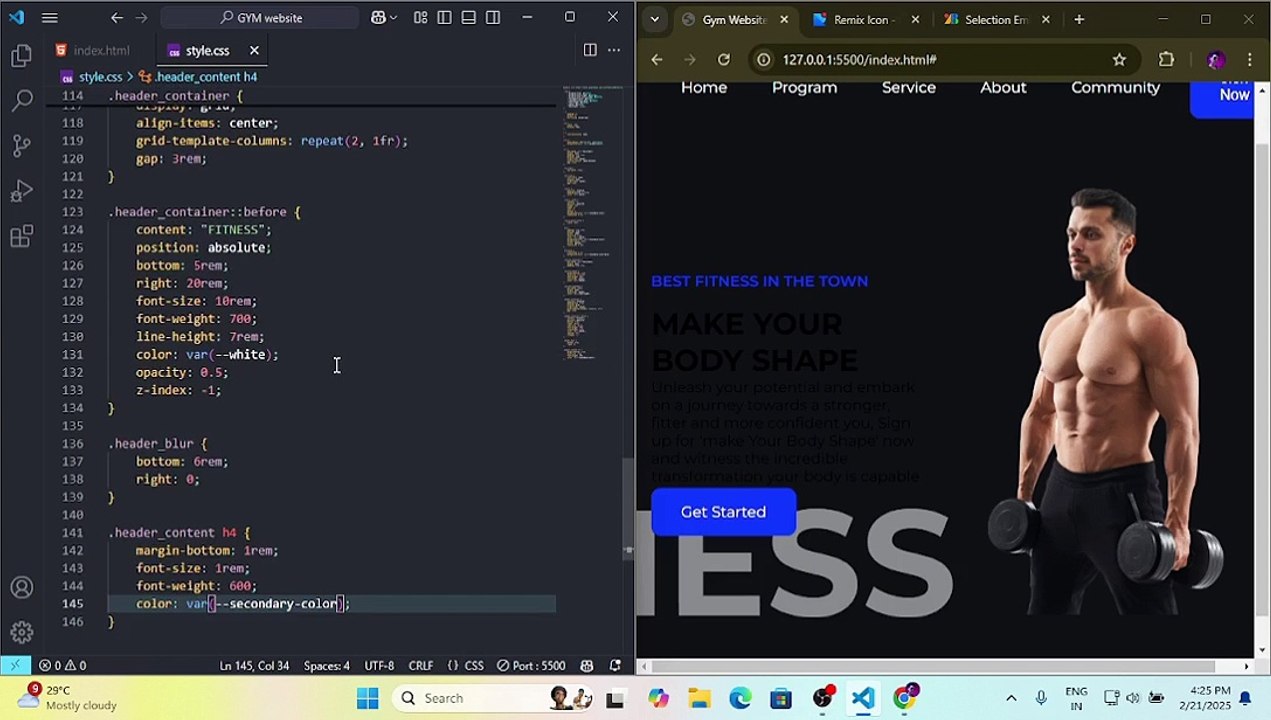Go back in the Chrome browser
This screenshot has width=1271, height=720.
coord(657,59)
